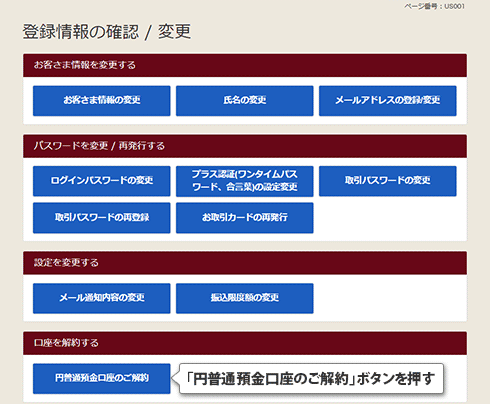The image size is (490, 404).
Task: Open プラス認証 (ワンタイムパスワード) settings button
Action: click(245, 181)
